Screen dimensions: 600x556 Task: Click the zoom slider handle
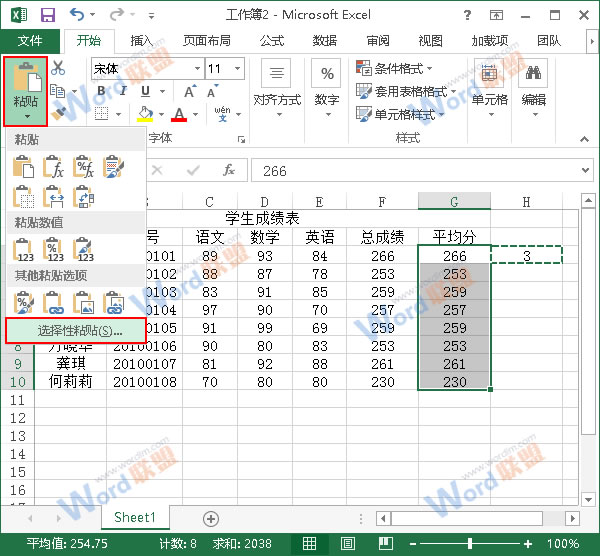pyautogui.click(x=470, y=543)
